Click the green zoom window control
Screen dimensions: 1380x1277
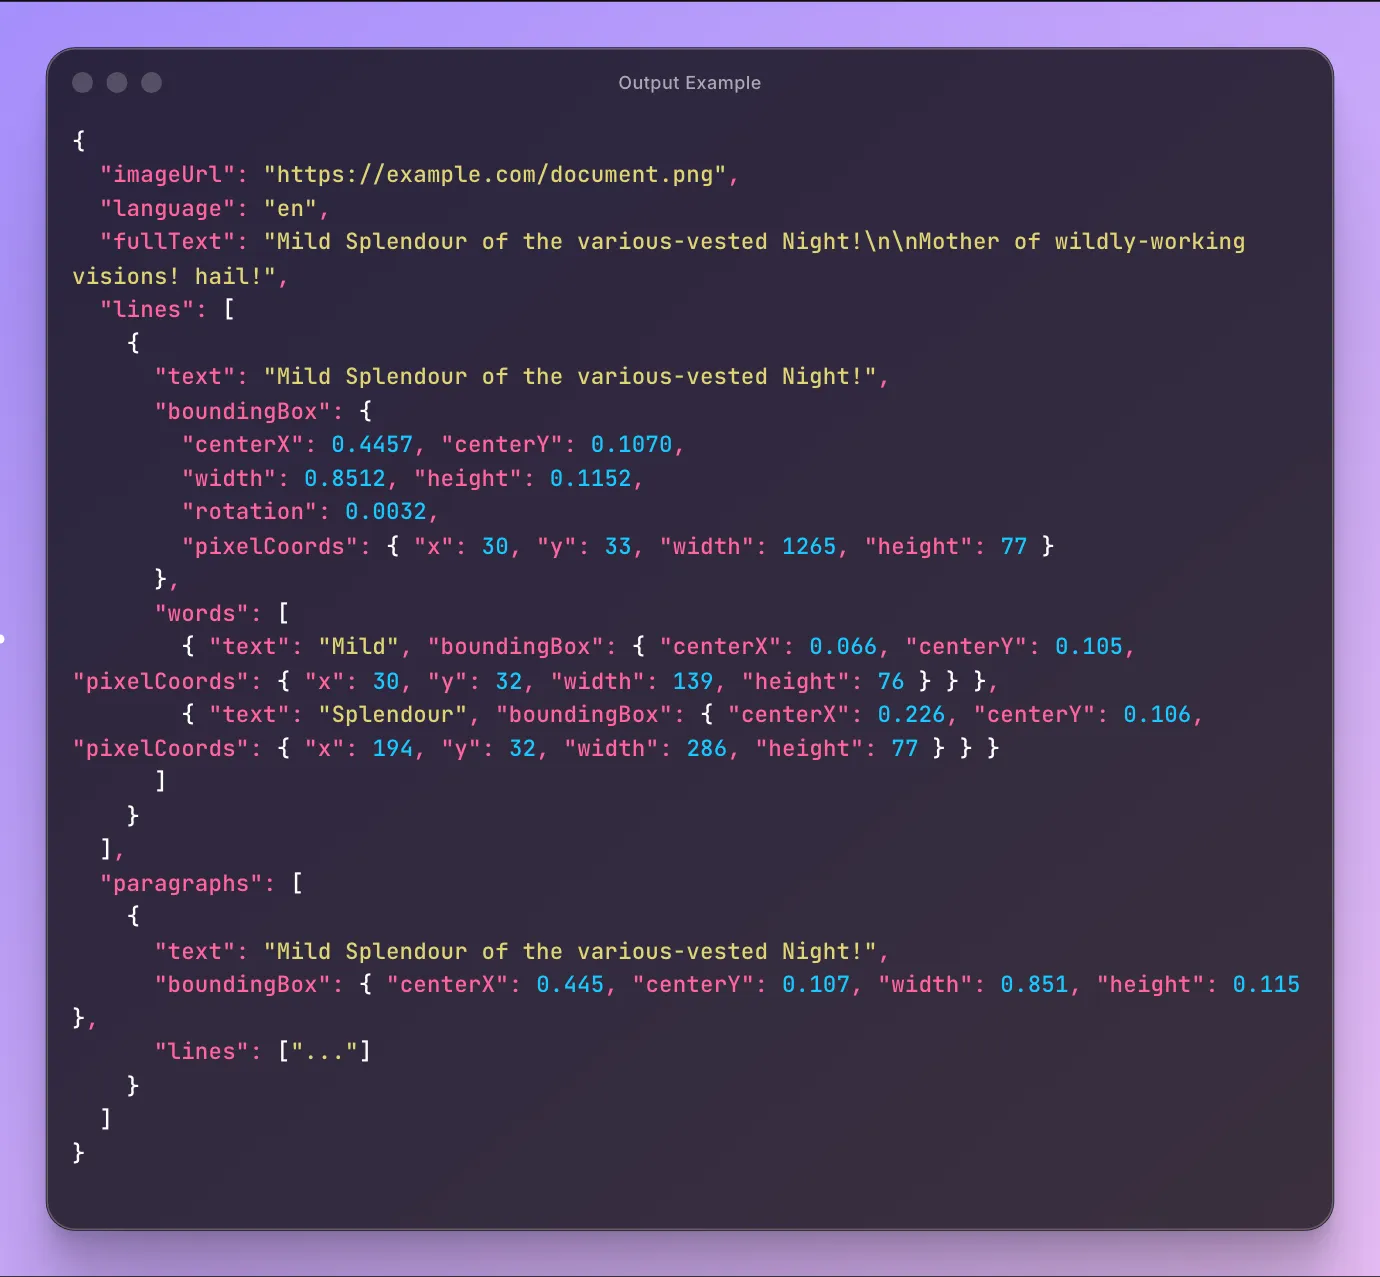150,82
